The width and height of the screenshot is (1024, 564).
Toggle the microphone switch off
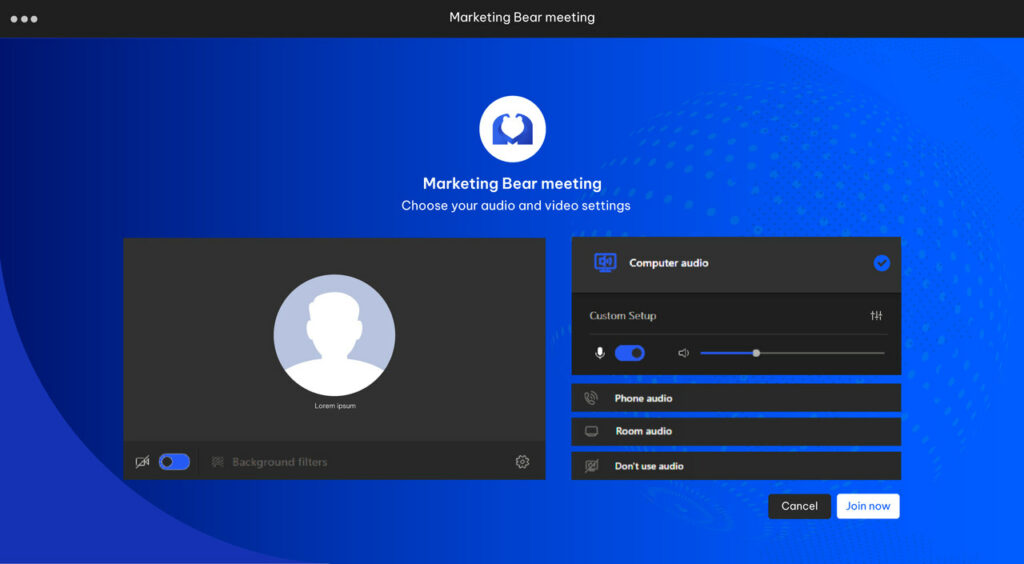pyautogui.click(x=630, y=353)
